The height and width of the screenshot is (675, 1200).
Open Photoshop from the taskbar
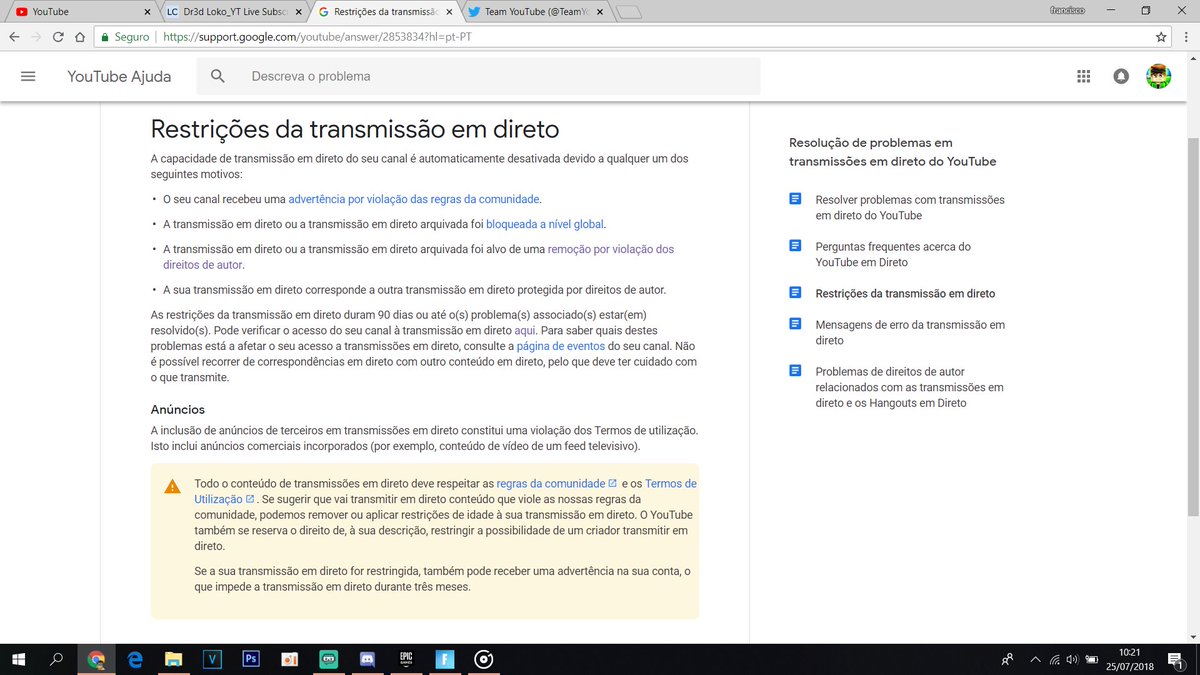[x=250, y=659]
